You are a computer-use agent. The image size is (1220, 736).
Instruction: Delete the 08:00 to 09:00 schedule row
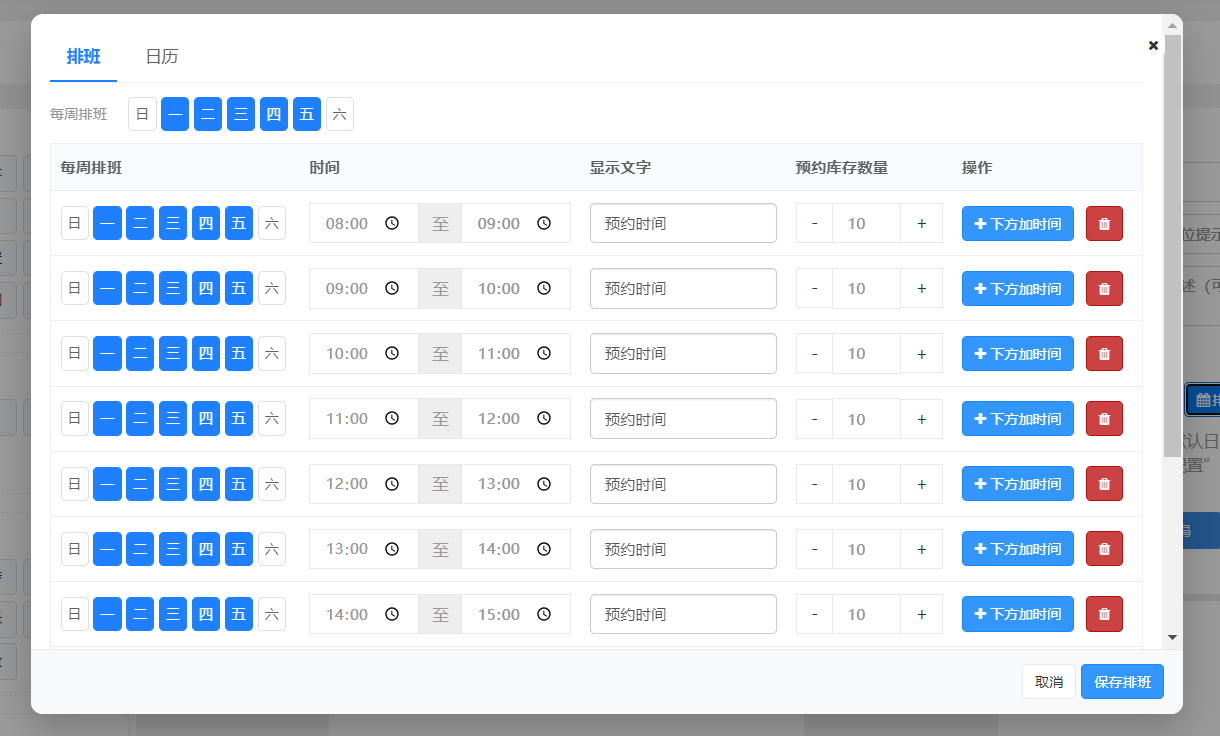coord(1104,223)
